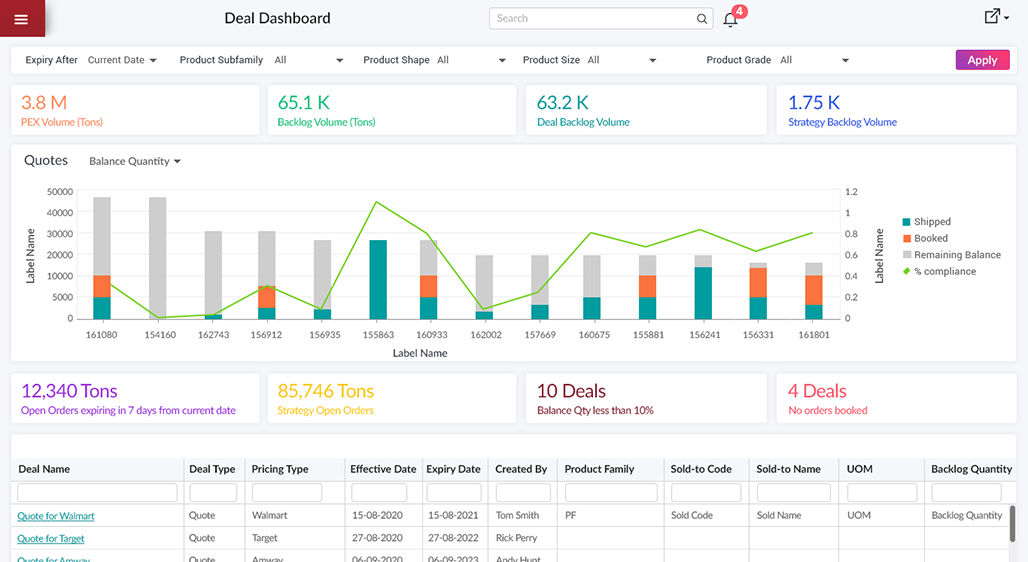Image resolution: width=1028 pixels, height=562 pixels.
Task: Toggle Booked legend series
Action: pos(930,238)
